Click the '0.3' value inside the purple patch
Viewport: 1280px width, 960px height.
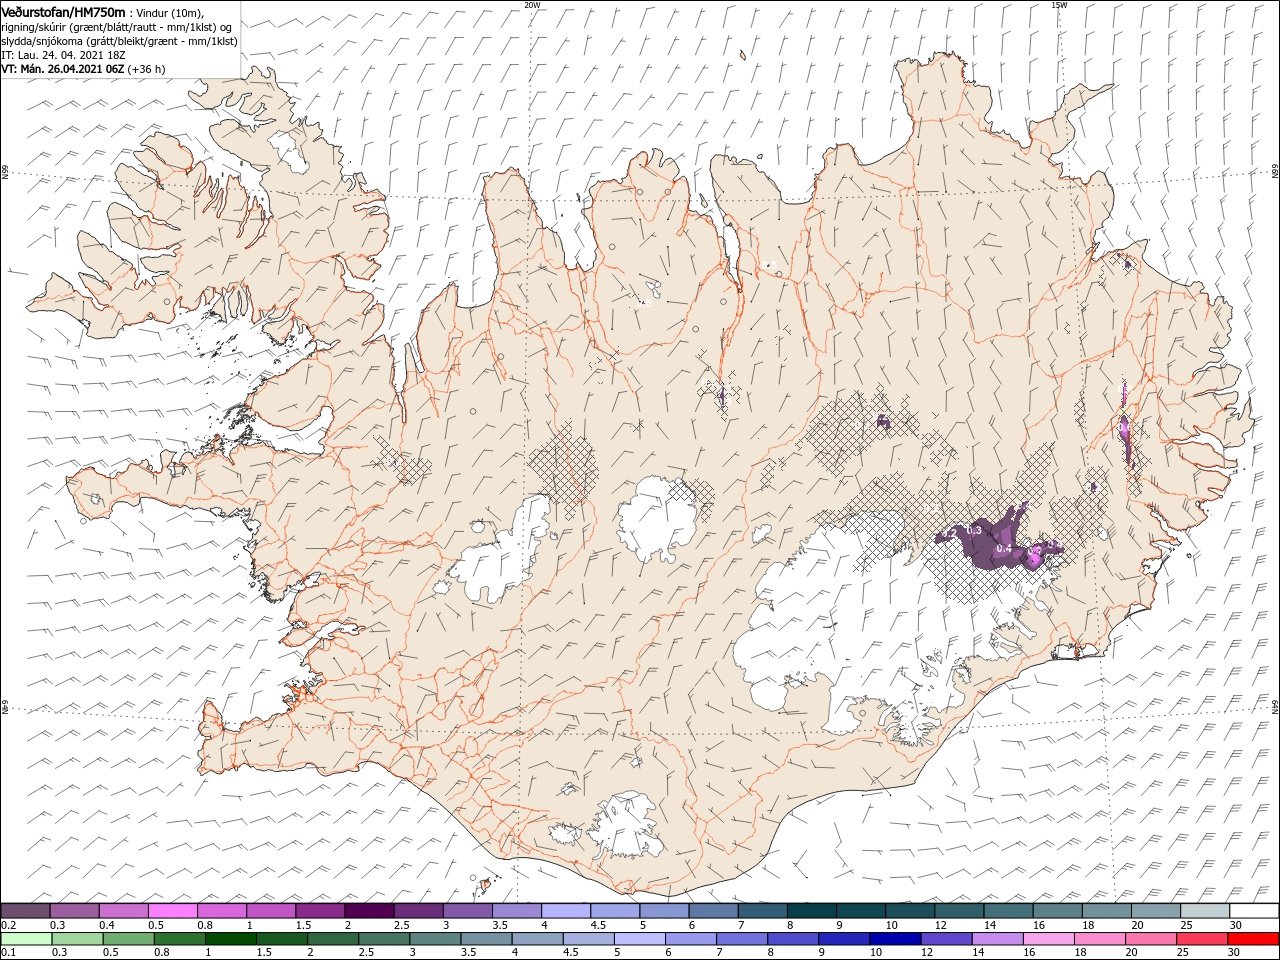[x=974, y=529]
